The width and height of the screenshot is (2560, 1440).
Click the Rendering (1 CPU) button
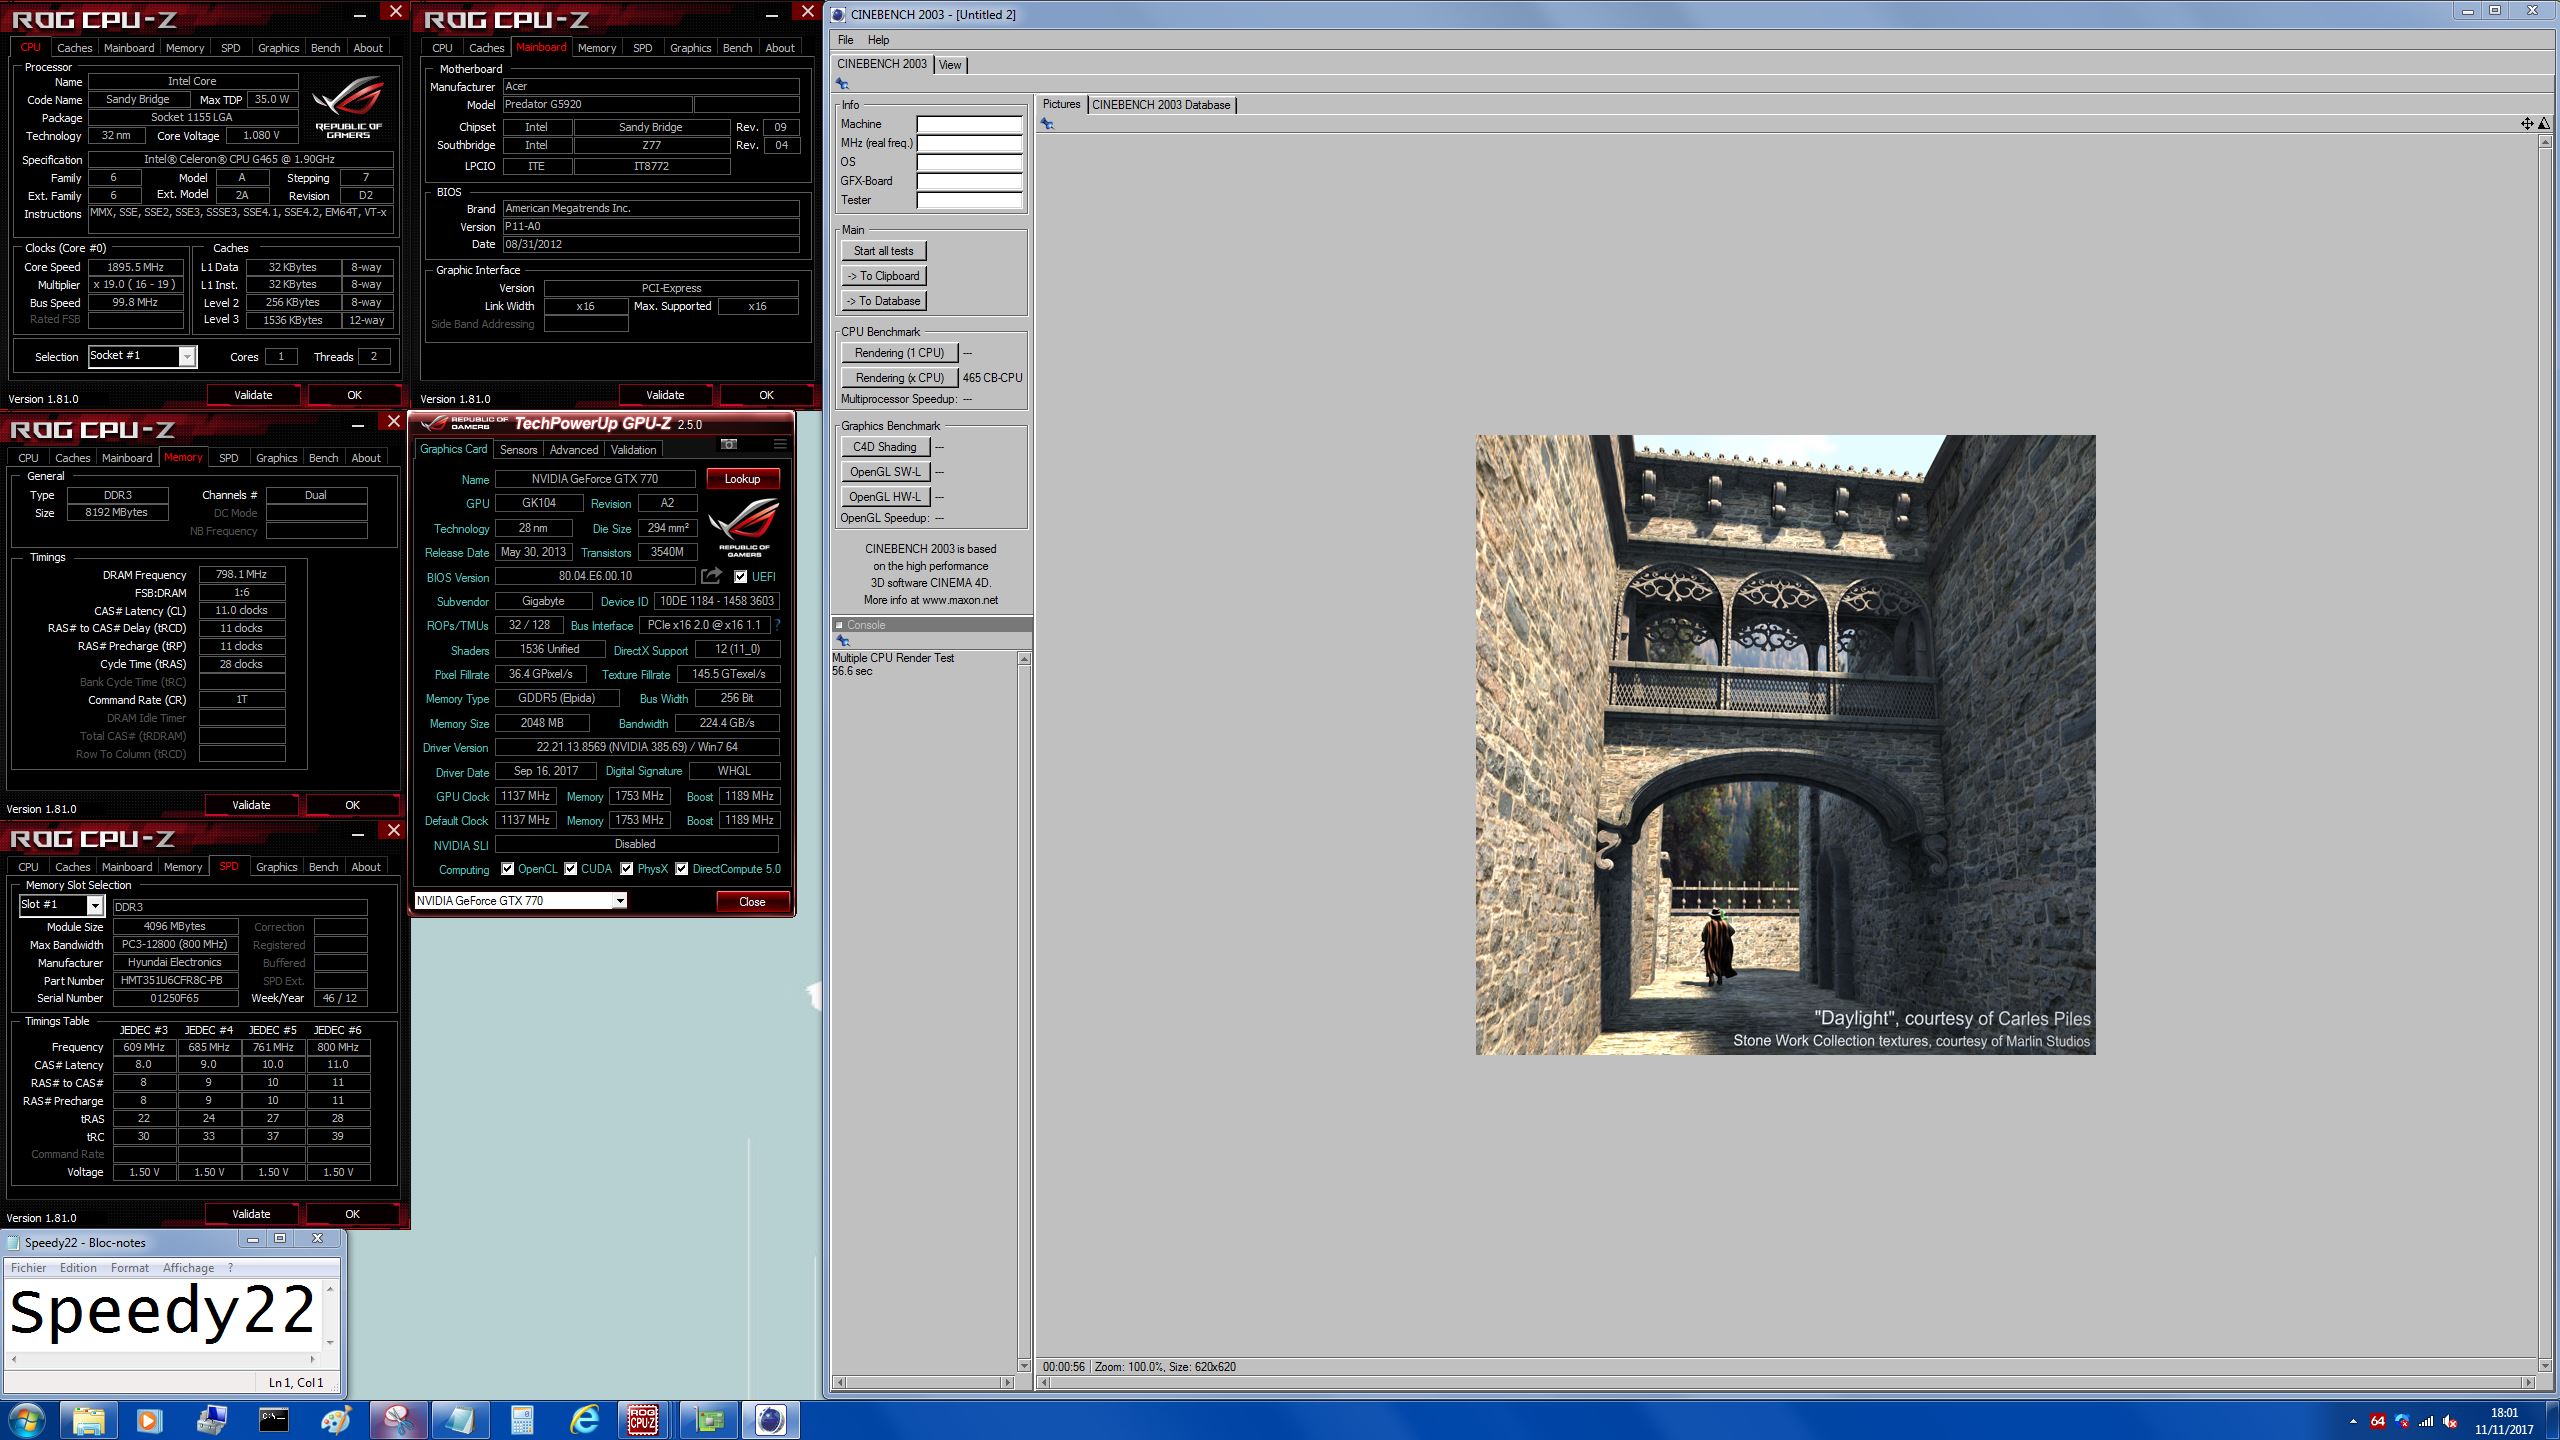899,353
